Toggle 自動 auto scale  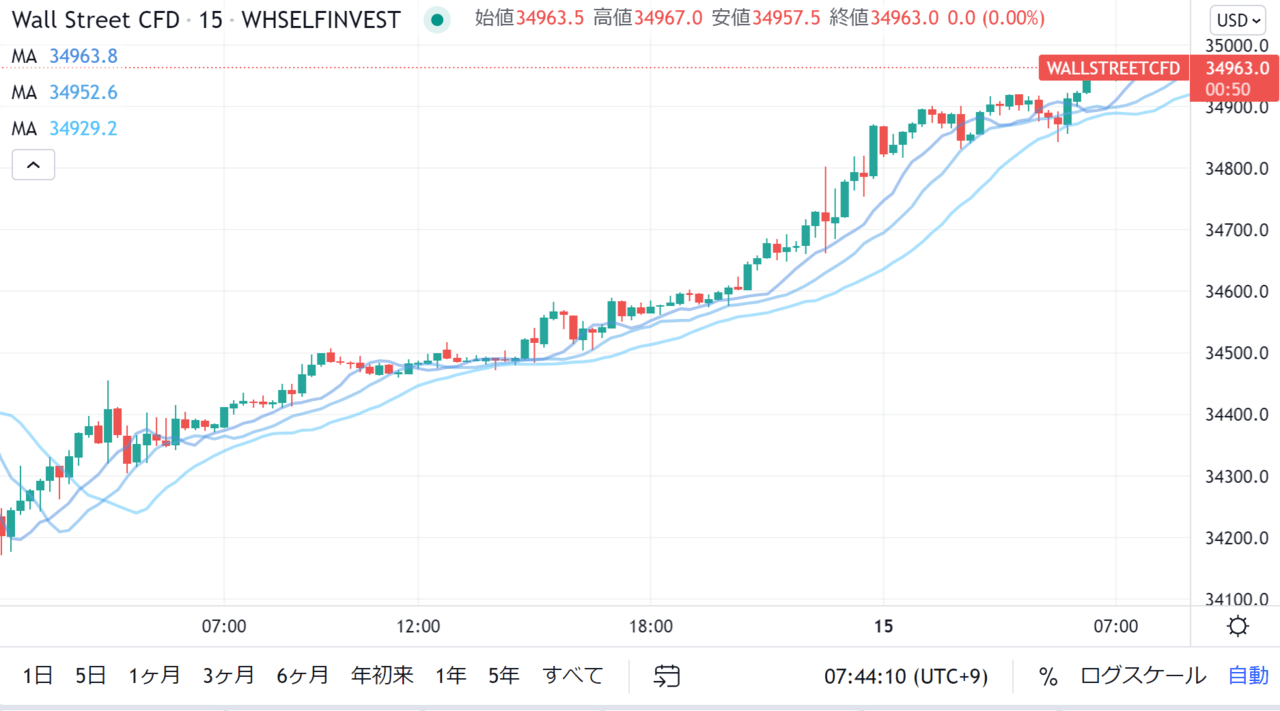[1248, 676]
